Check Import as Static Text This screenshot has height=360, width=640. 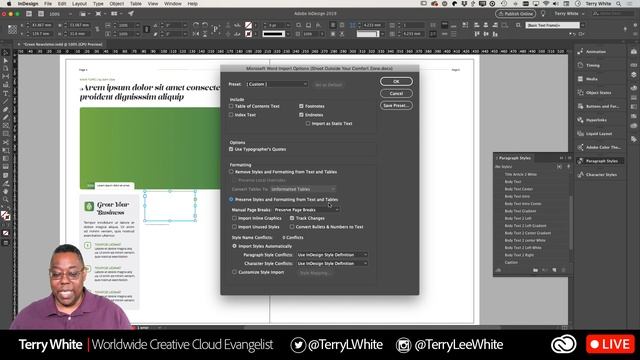click(308, 124)
